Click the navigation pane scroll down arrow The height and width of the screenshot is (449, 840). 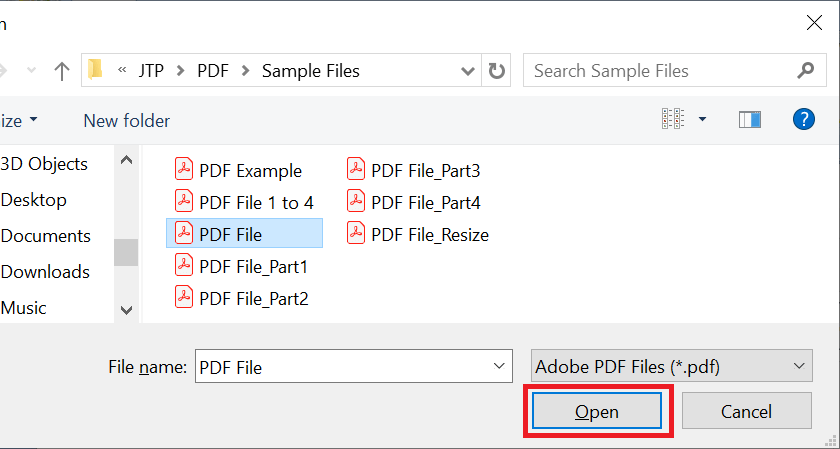[126, 310]
